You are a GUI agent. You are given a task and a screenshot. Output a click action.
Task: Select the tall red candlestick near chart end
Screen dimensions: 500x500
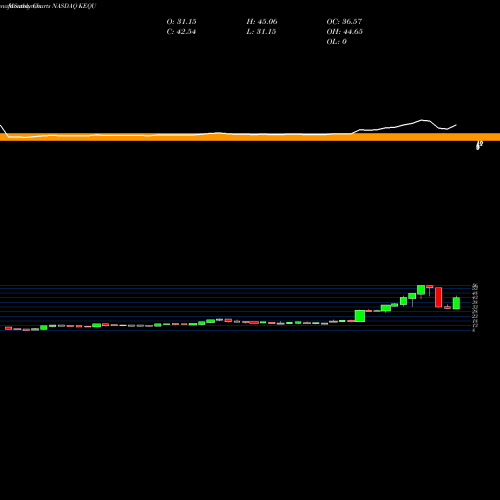pyautogui.click(x=439, y=297)
